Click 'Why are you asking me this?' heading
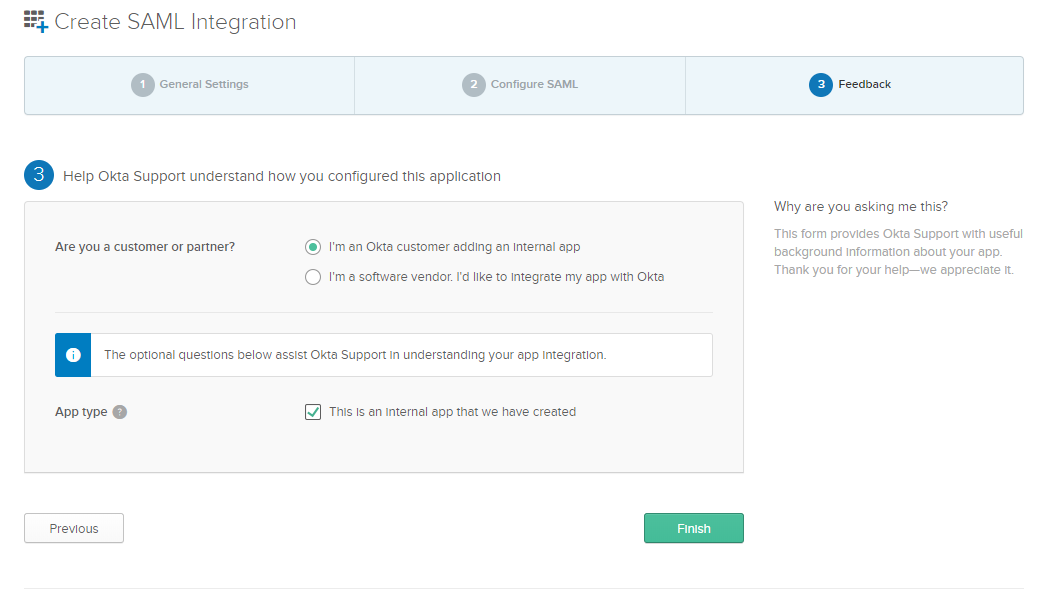Image resolution: width=1043 pixels, height=592 pixels. click(861, 206)
